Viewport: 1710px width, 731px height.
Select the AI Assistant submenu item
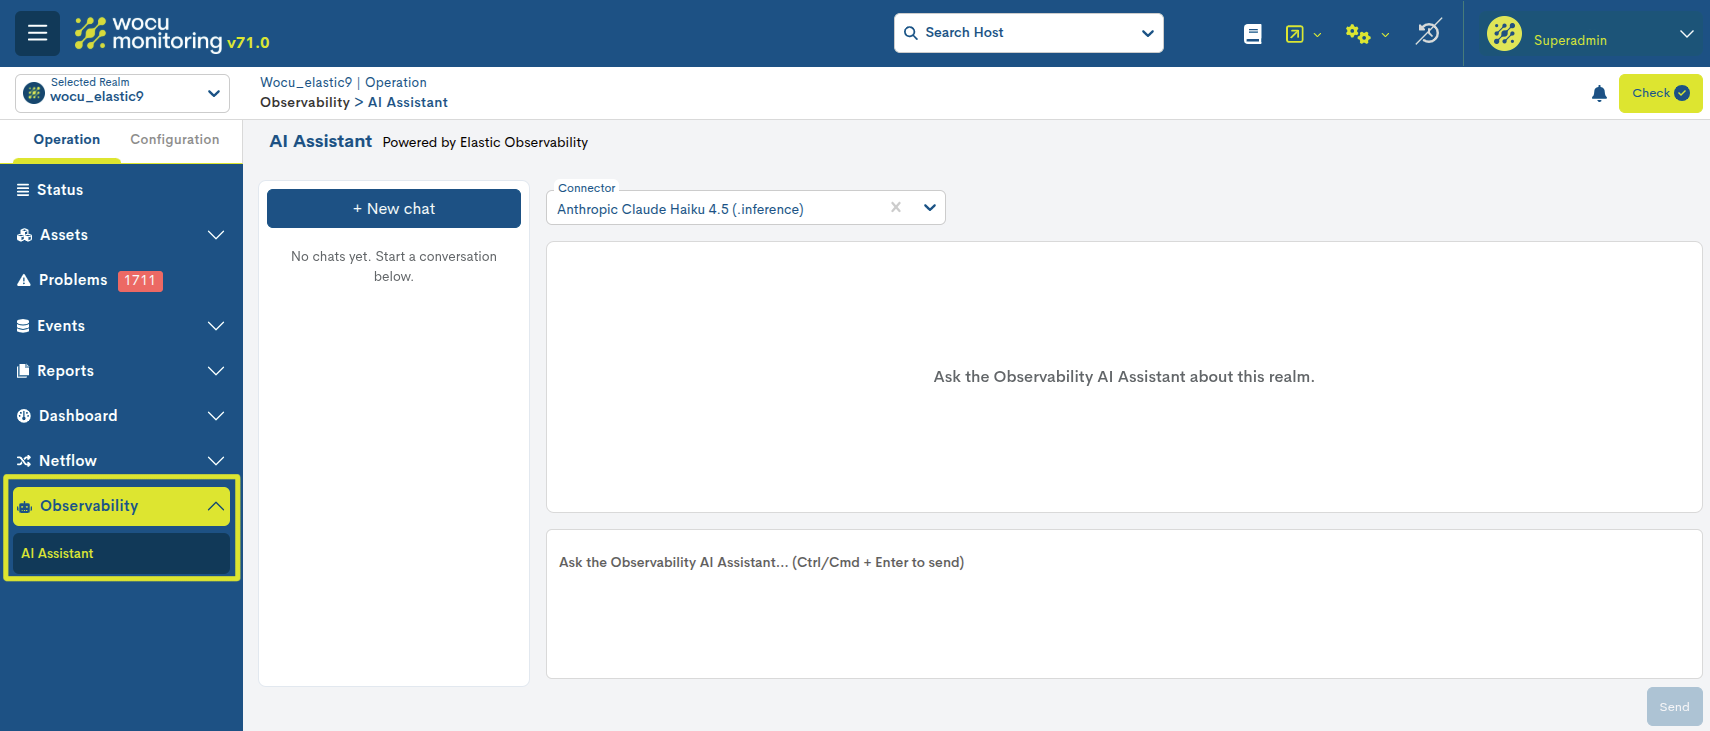[121, 554]
